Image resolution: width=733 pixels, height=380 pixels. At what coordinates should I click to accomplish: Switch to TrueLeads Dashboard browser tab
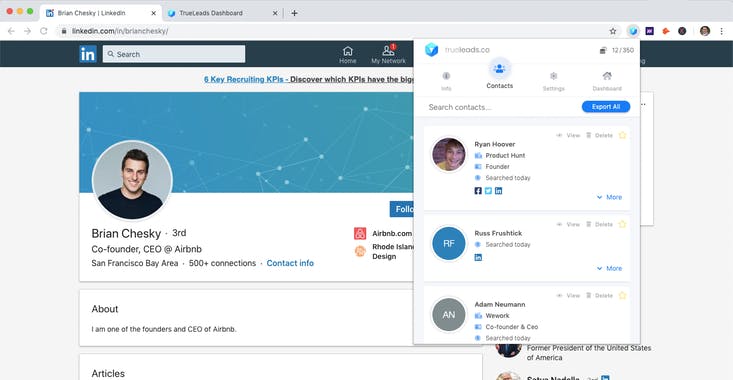coord(223,13)
